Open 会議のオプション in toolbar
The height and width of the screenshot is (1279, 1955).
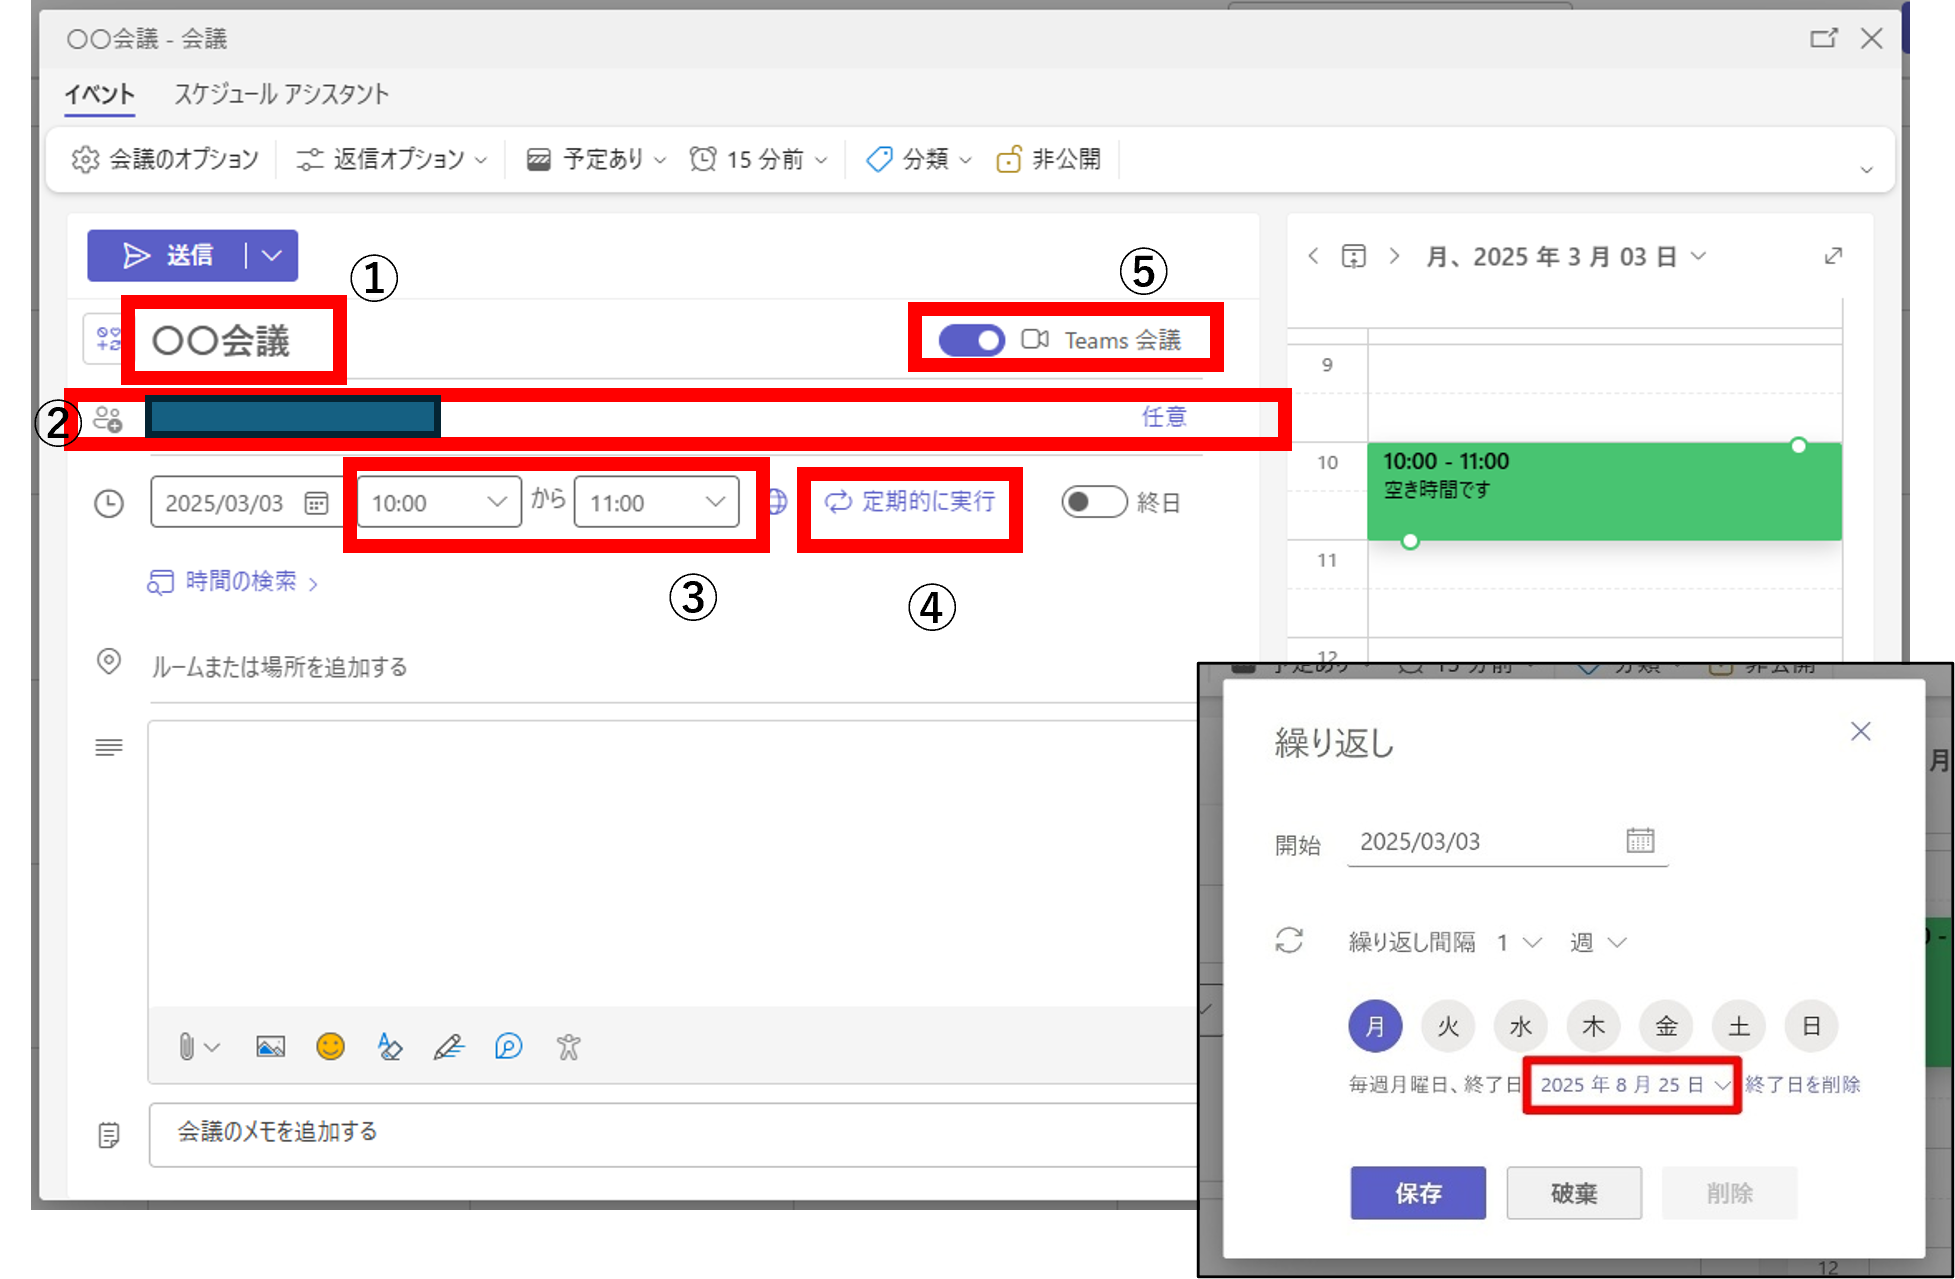tap(166, 159)
